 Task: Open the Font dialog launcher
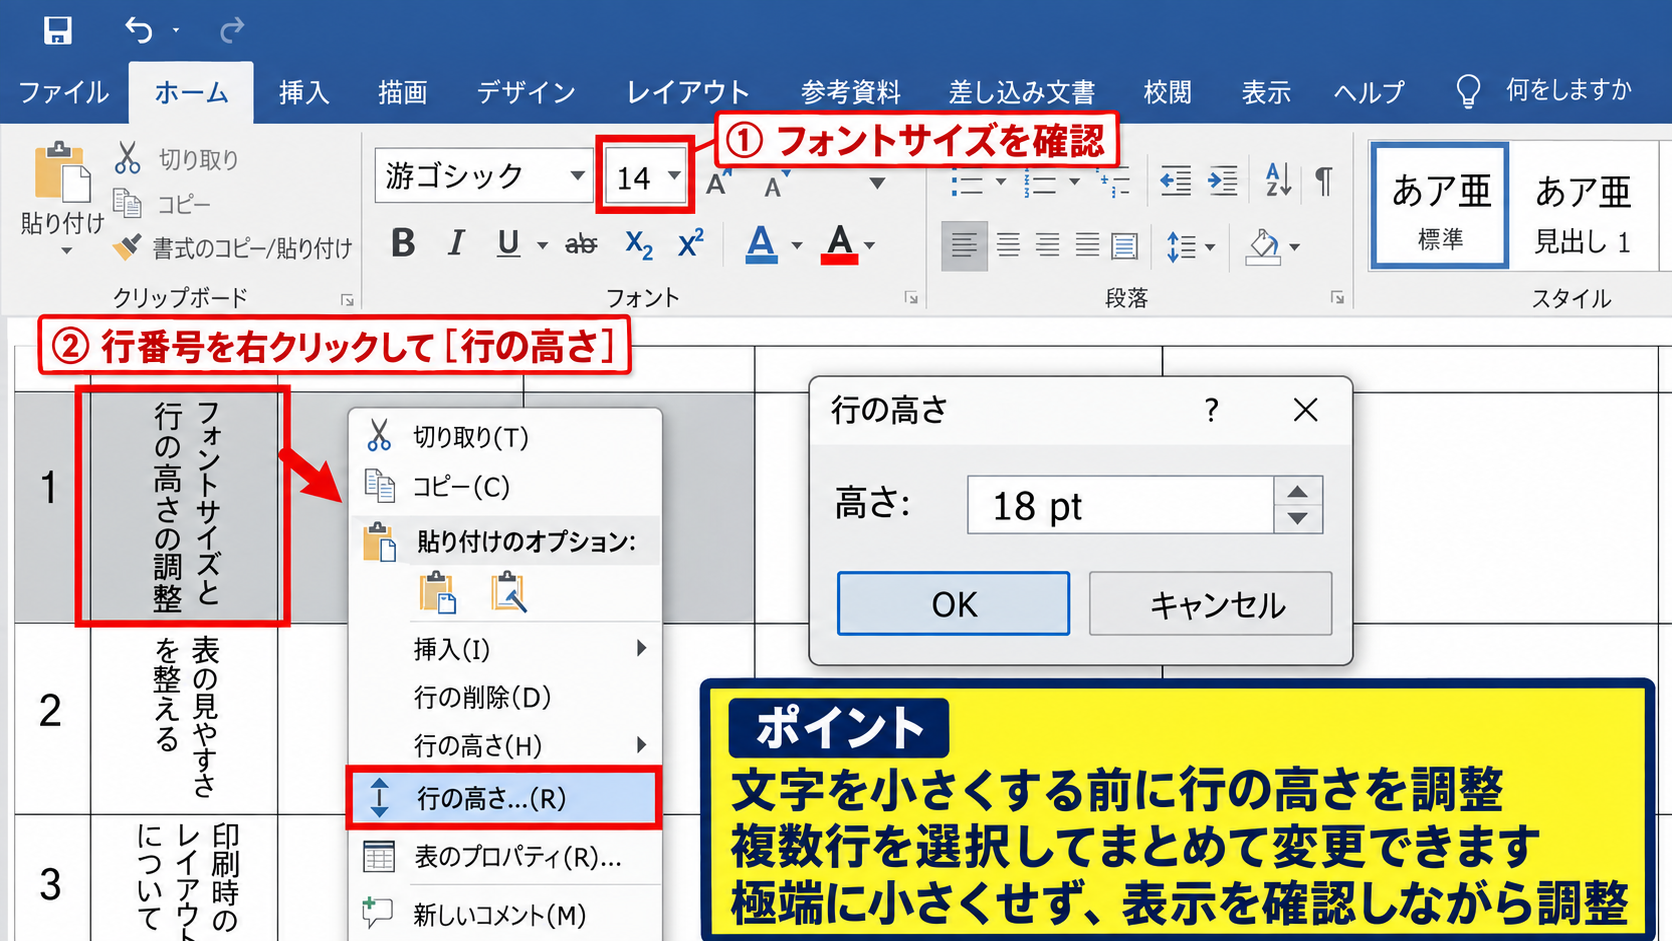[911, 298]
